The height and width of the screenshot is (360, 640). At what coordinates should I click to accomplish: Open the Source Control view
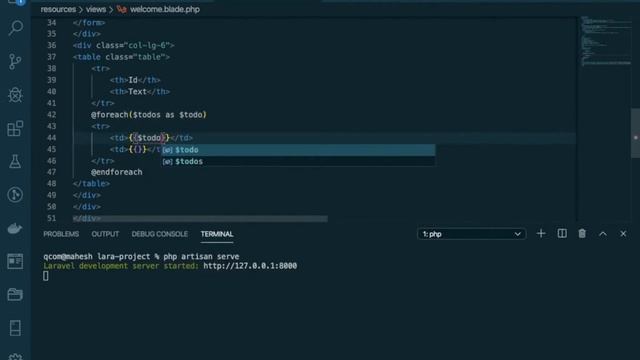pyautogui.click(x=16, y=61)
